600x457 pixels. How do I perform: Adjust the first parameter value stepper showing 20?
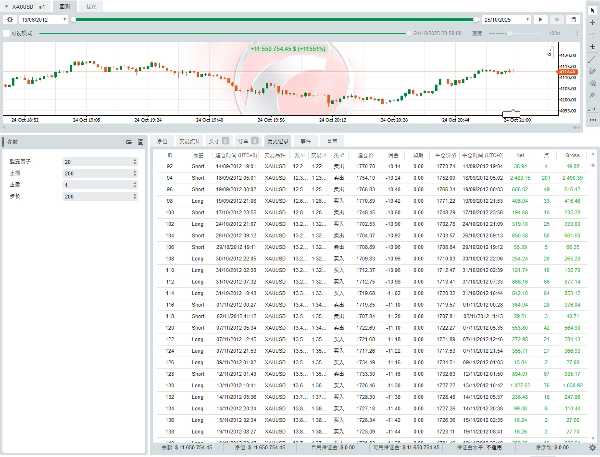tap(102, 161)
